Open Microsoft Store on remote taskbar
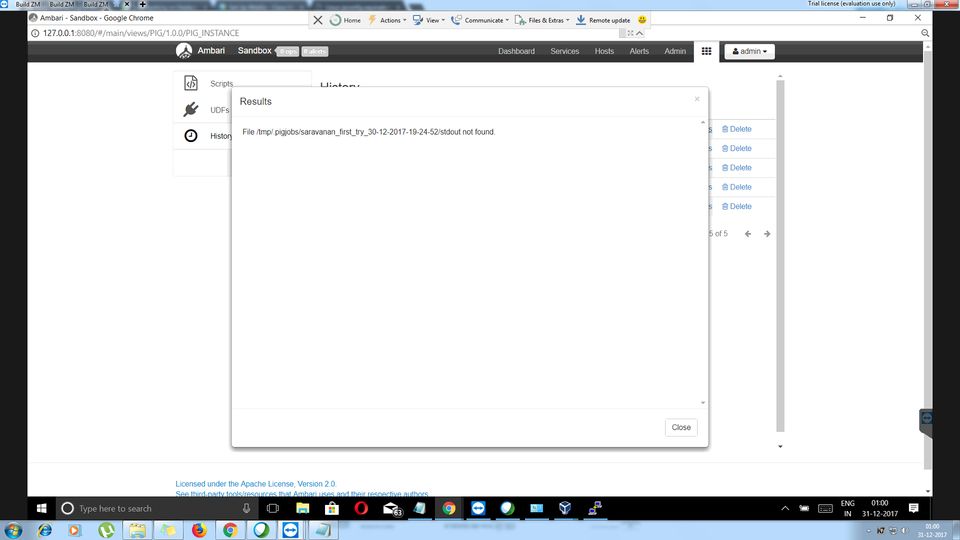 332,508
